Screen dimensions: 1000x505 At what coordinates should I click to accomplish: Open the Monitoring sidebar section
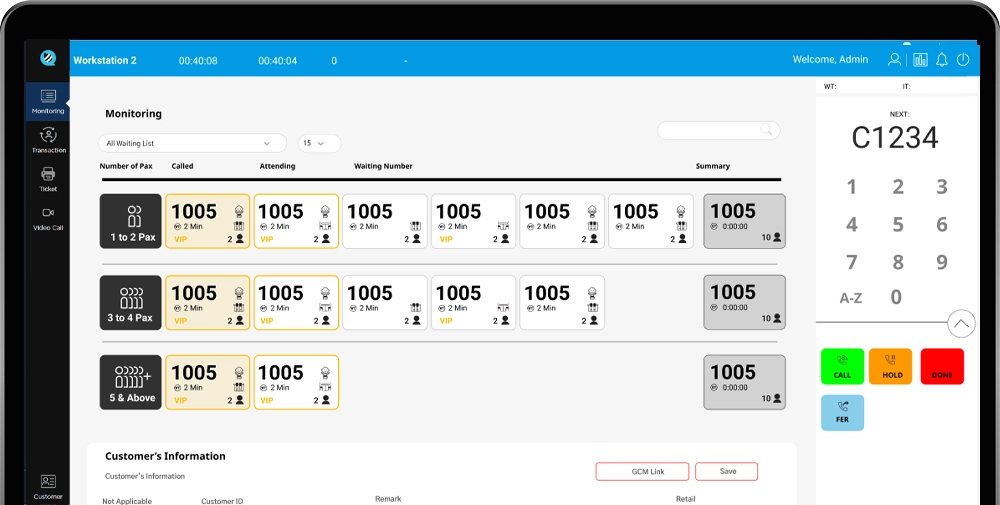click(48, 101)
